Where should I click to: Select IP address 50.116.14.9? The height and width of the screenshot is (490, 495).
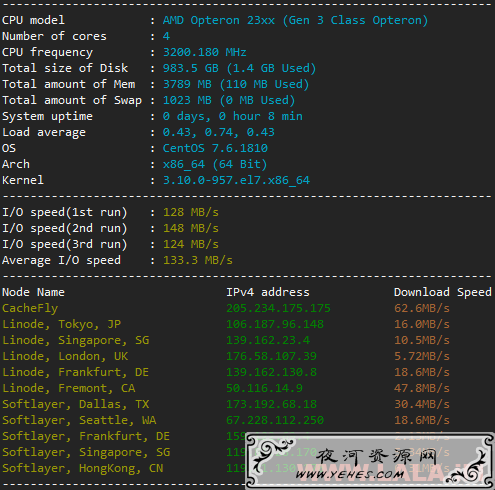click(264, 388)
